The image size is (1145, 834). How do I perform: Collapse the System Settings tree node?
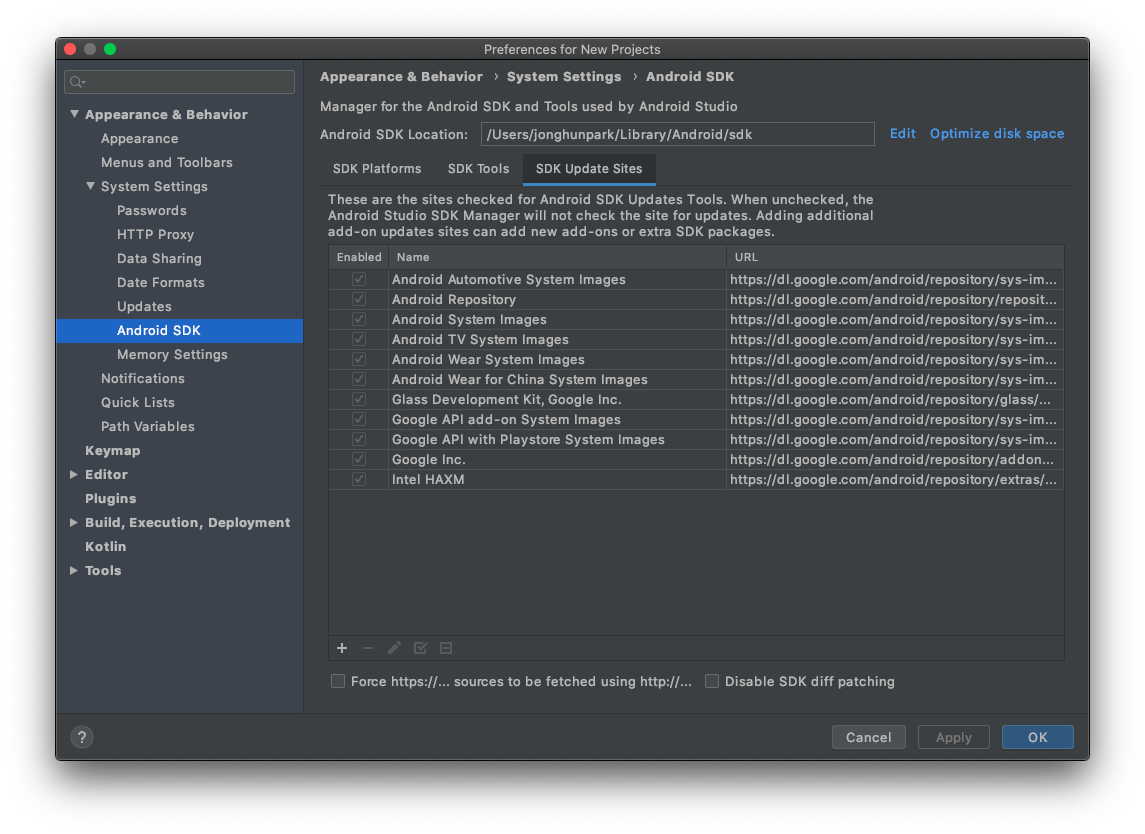coord(90,186)
